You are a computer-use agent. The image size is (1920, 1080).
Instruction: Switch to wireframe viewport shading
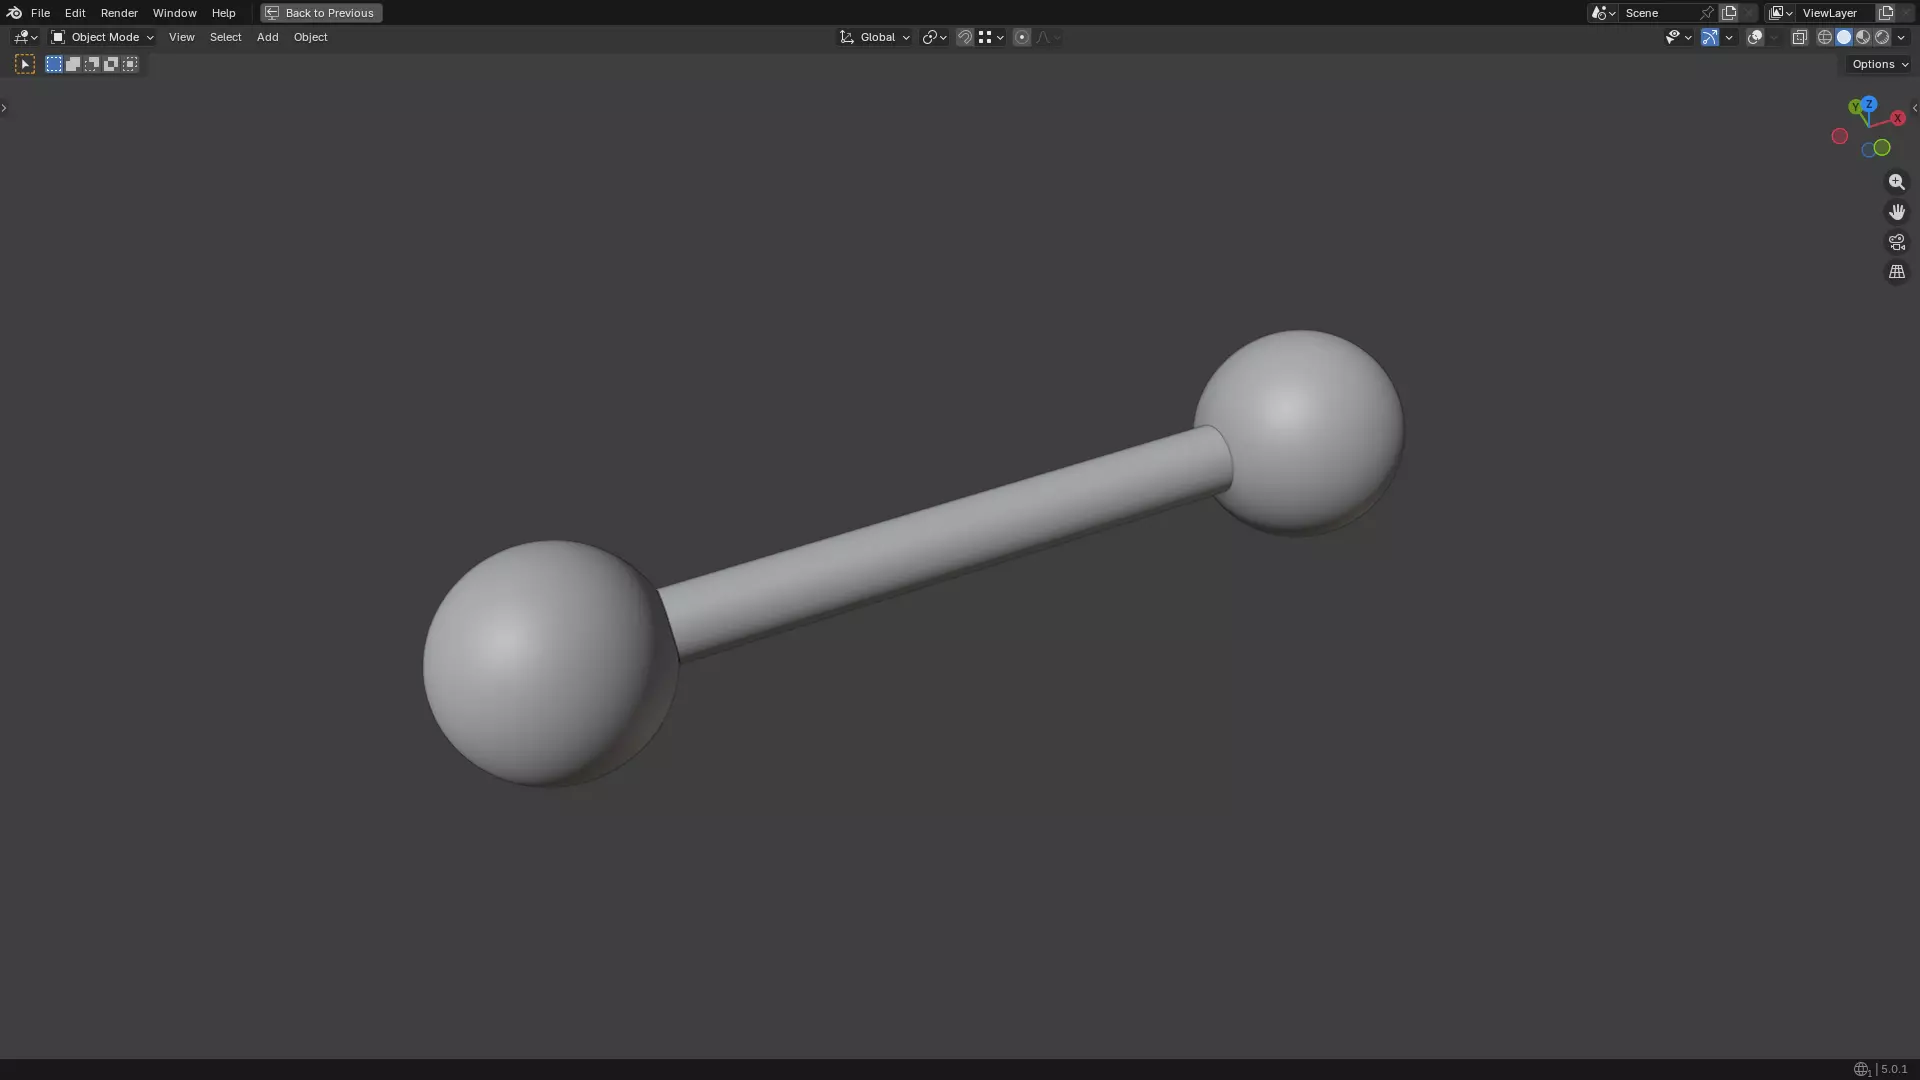coord(1825,37)
